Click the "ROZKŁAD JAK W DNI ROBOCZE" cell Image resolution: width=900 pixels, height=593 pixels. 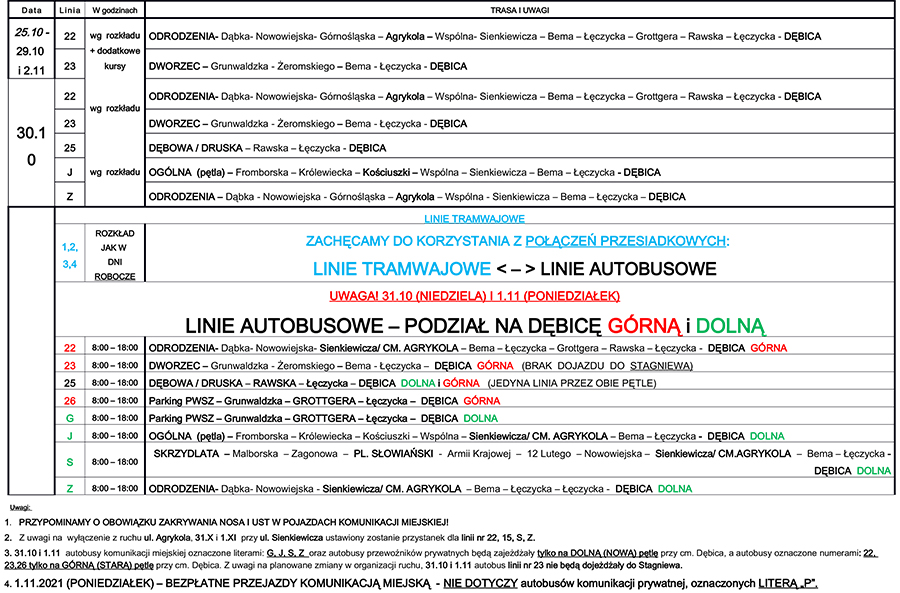pos(115,255)
